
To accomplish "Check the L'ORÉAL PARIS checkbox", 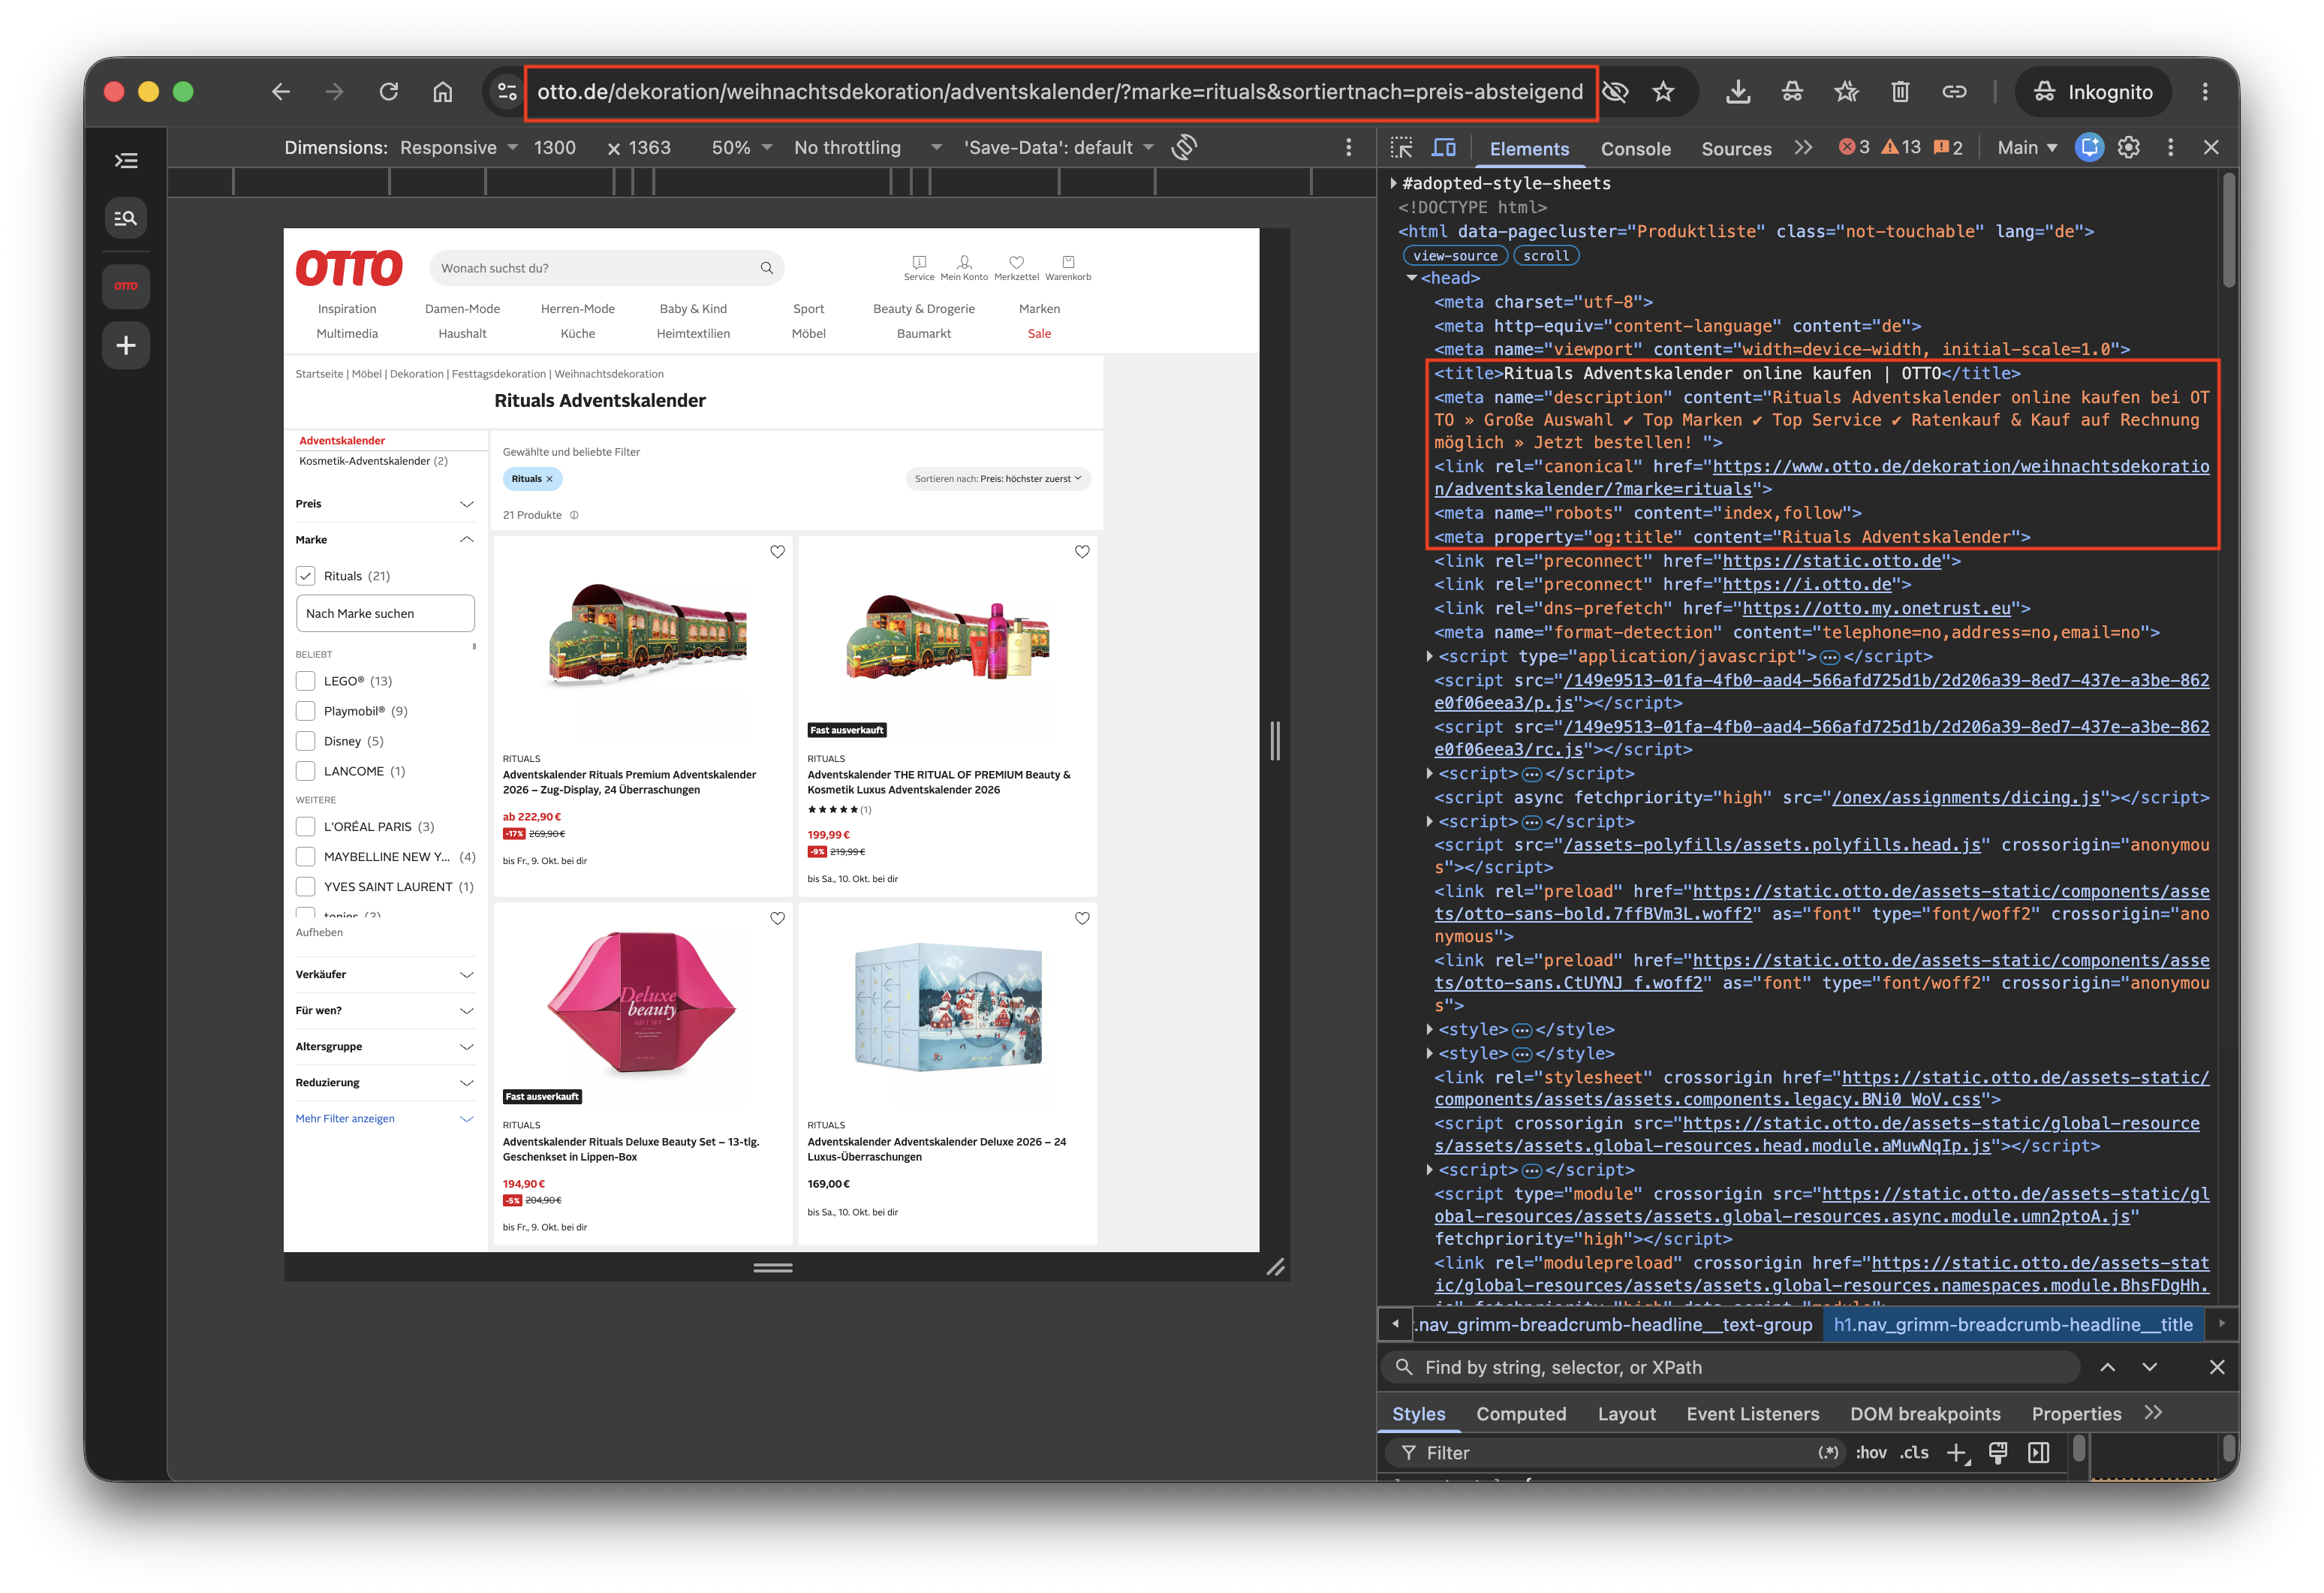I will pos(306,827).
